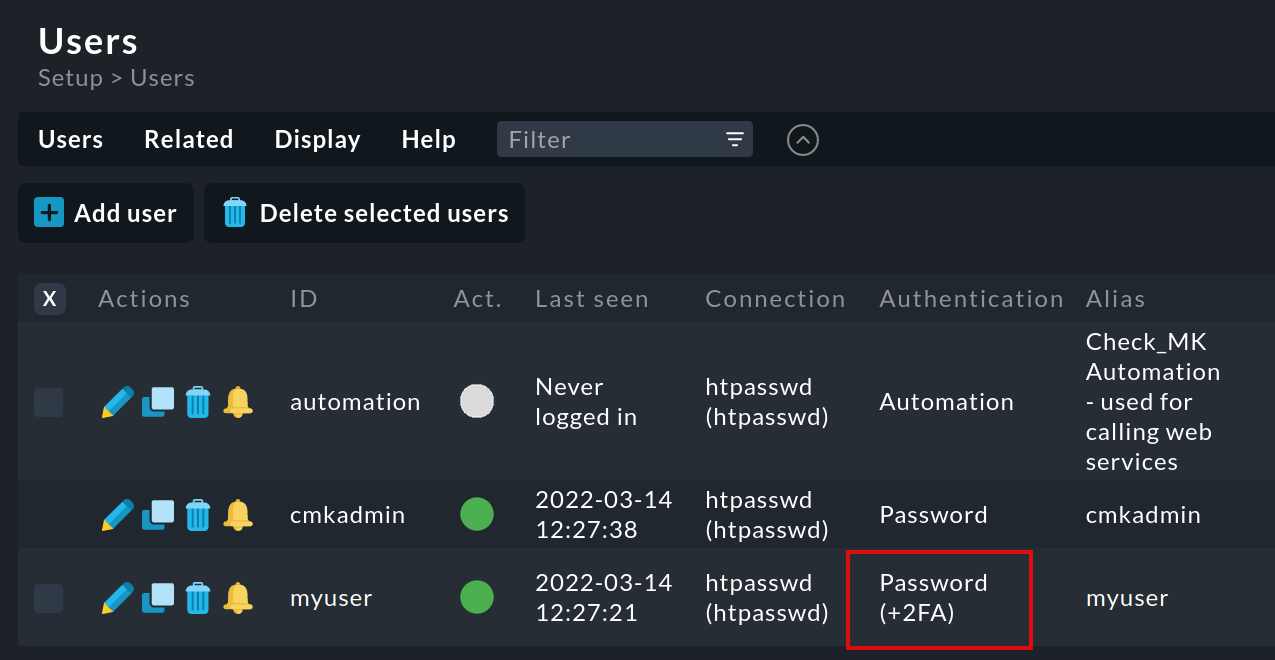Edit the myuser account with the pencil icon
Screen dimensions: 1275x660
pos(117,597)
